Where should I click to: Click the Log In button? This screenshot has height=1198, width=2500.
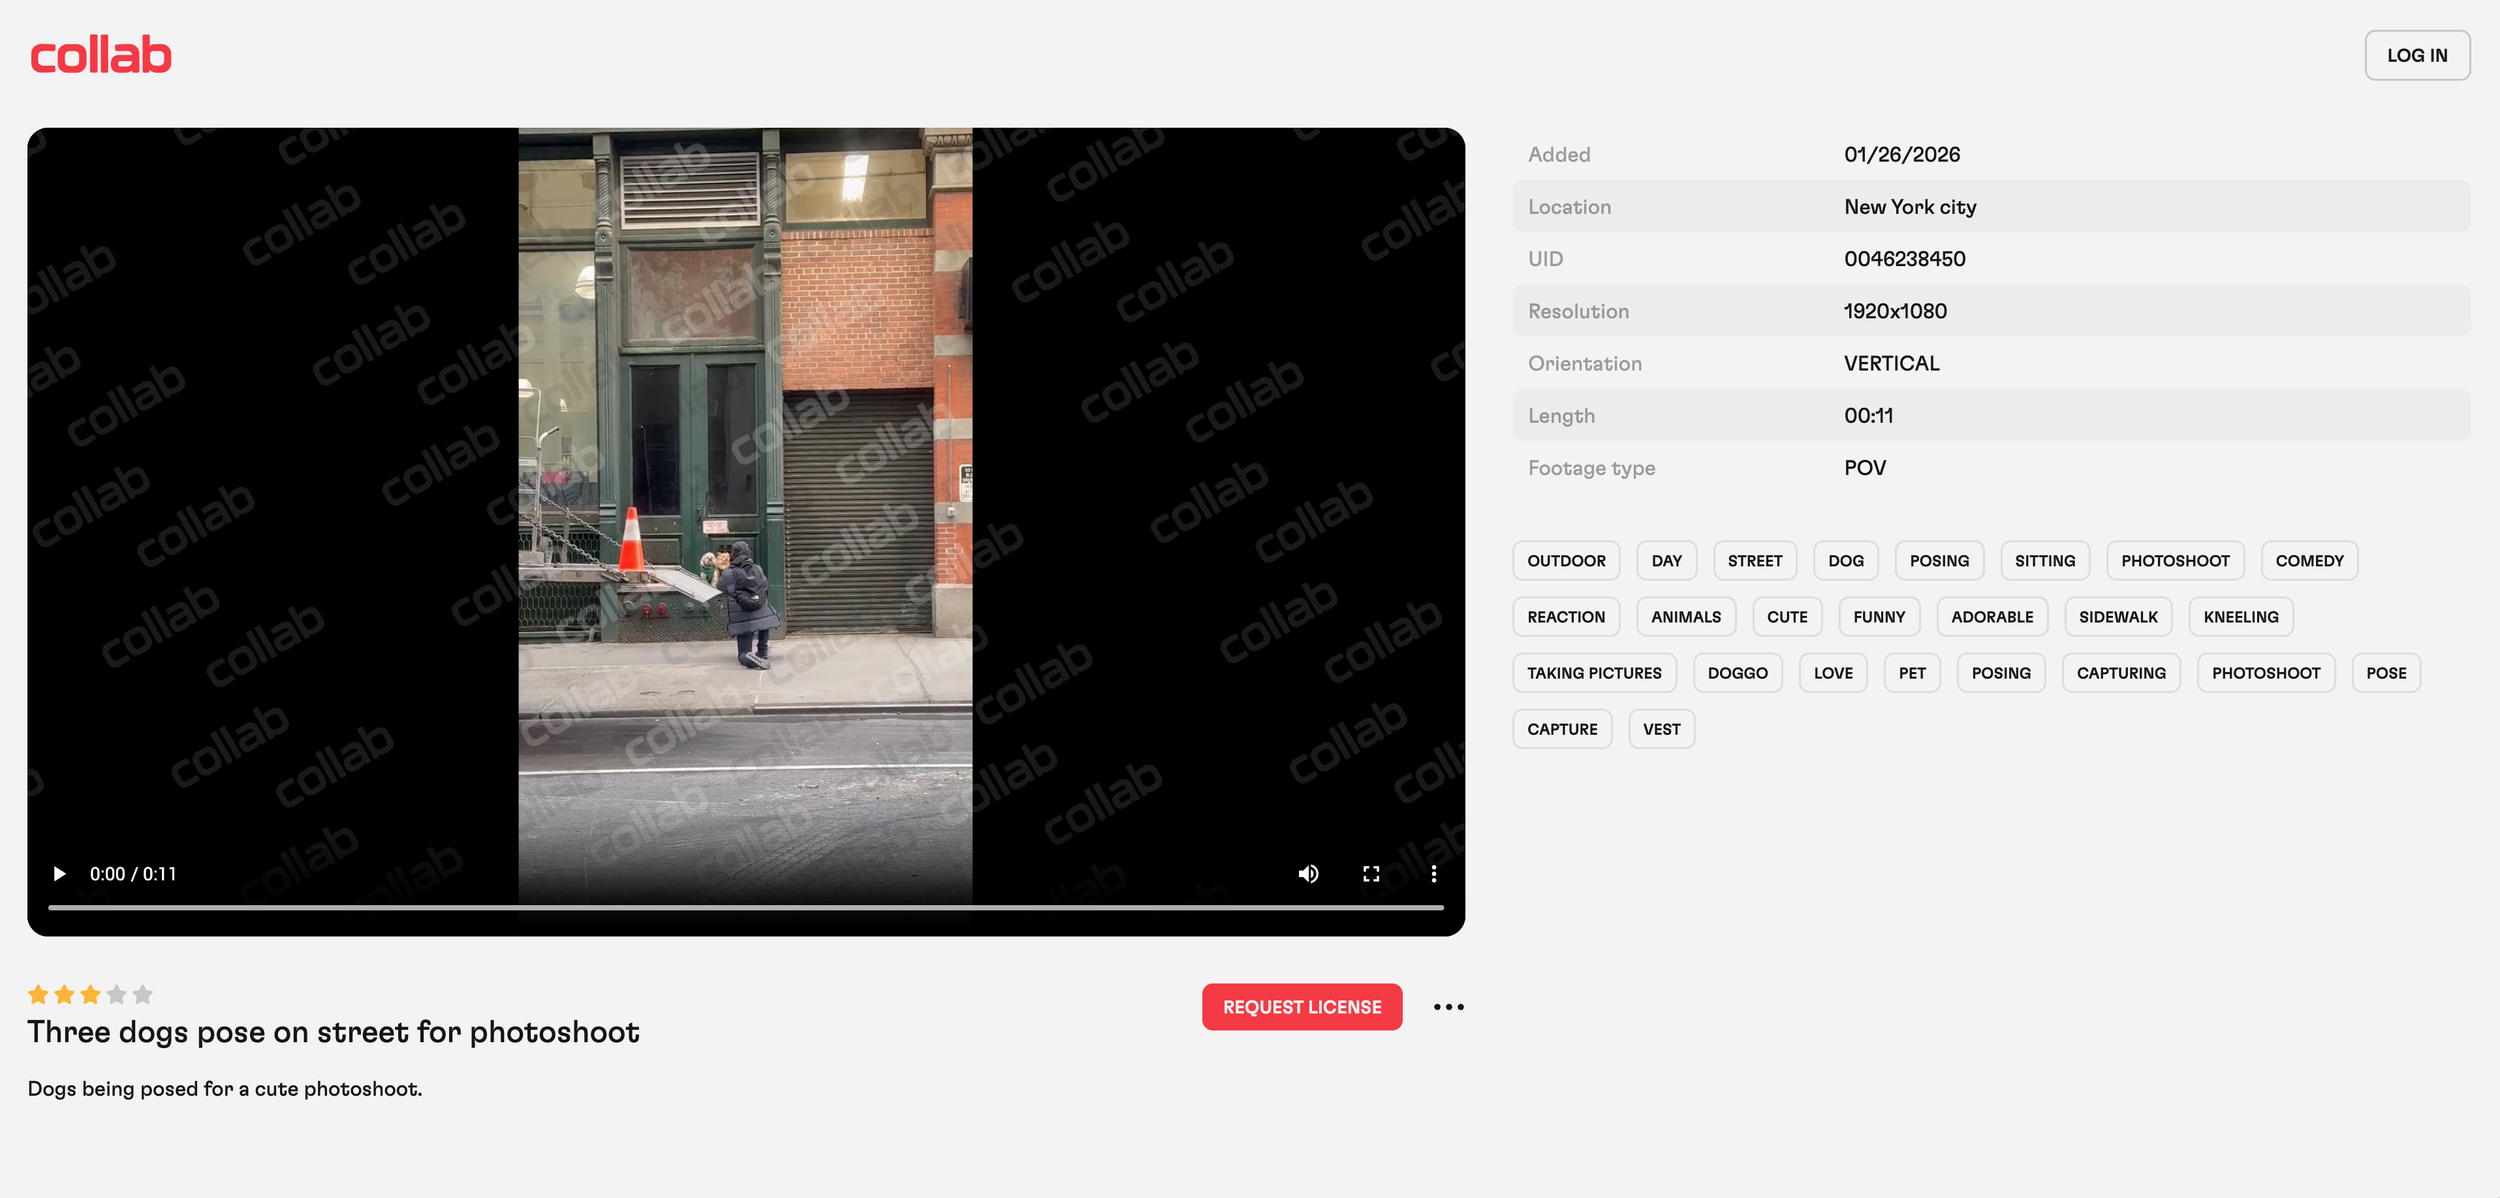[2416, 55]
